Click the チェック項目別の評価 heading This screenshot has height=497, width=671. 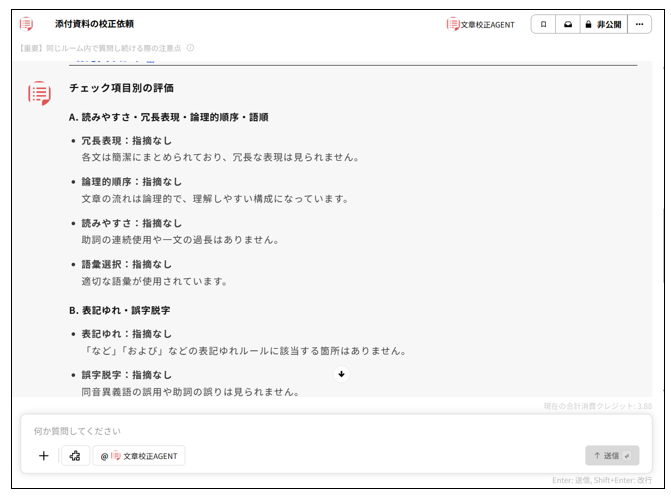click(x=121, y=89)
